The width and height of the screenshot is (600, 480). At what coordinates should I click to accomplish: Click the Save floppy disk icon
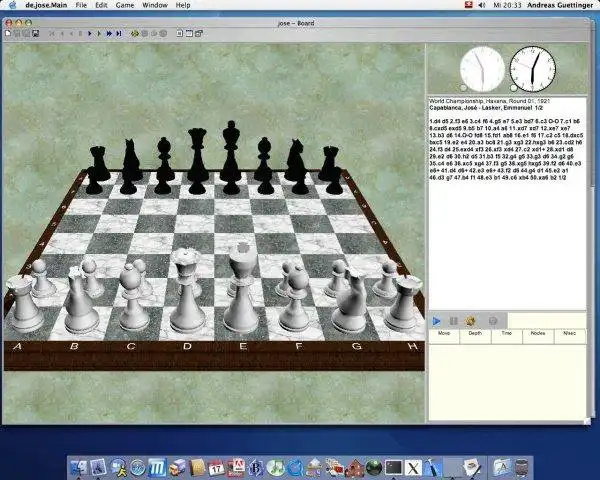point(36,34)
